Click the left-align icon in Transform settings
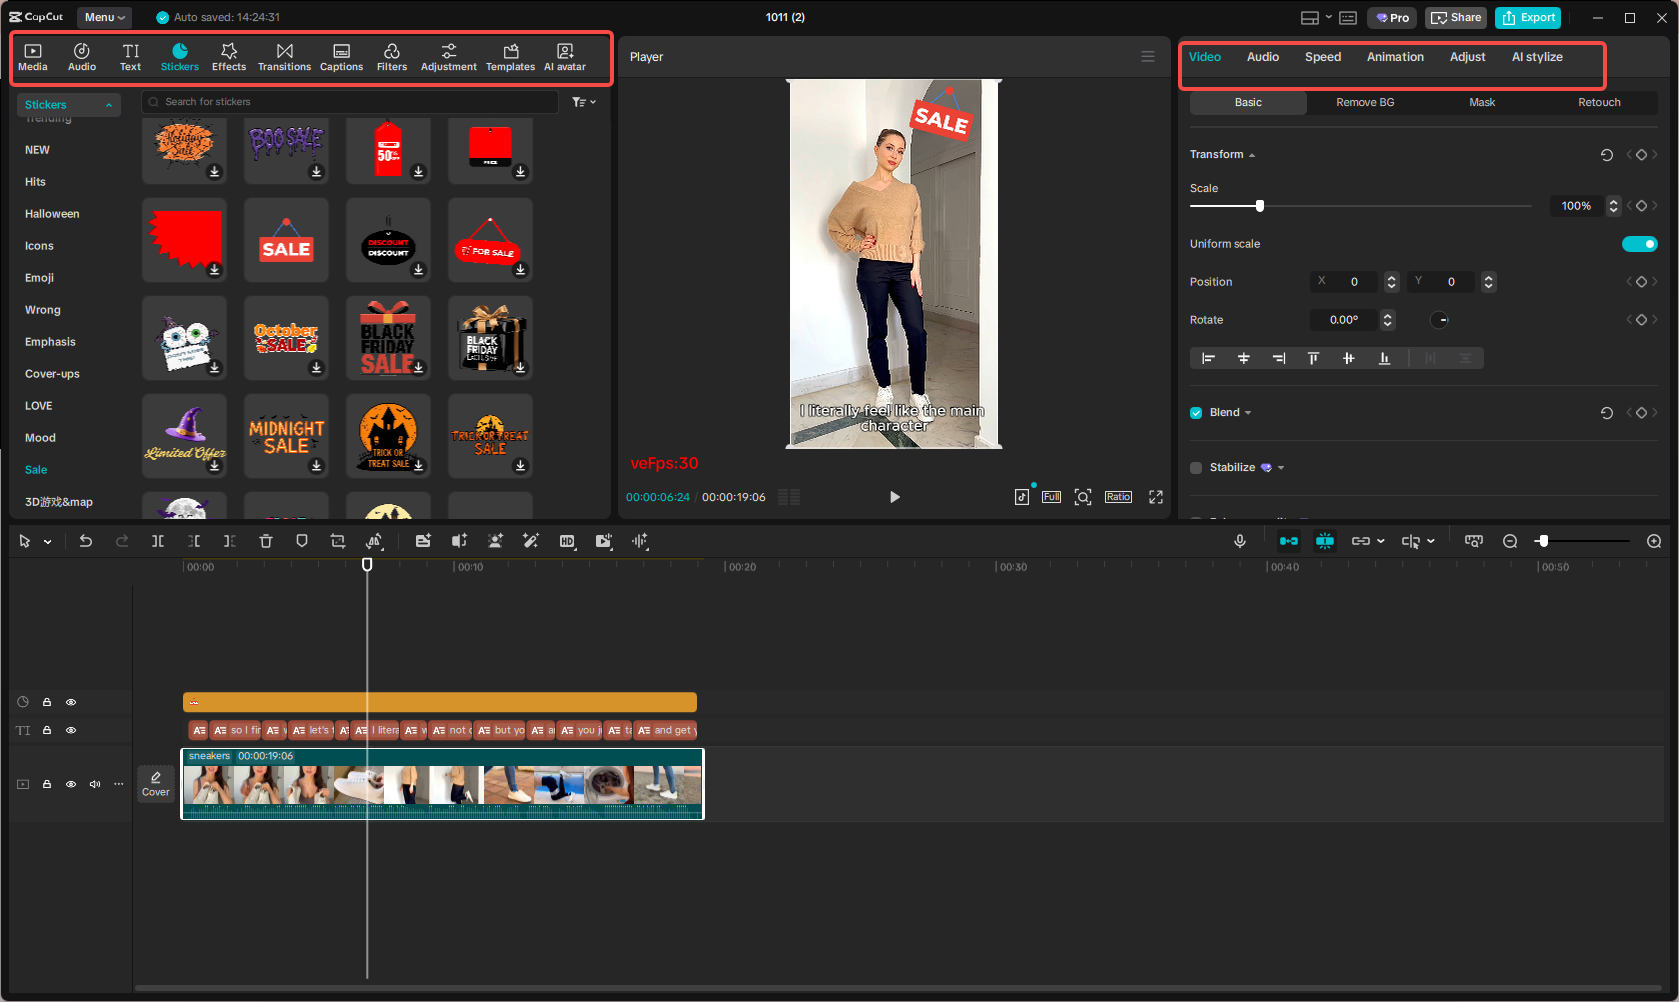Image resolution: width=1679 pixels, height=1002 pixels. [x=1208, y=357]
